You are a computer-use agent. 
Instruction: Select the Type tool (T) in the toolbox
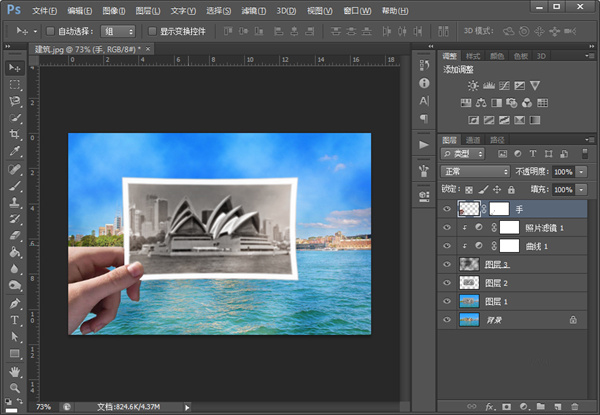(15, 320)
